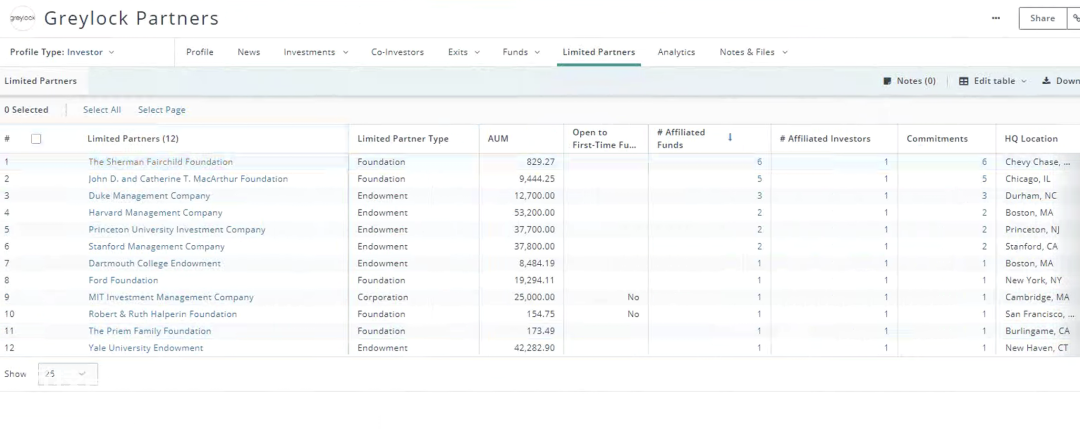Open The Priem Family Foundation link

(149, 331)
